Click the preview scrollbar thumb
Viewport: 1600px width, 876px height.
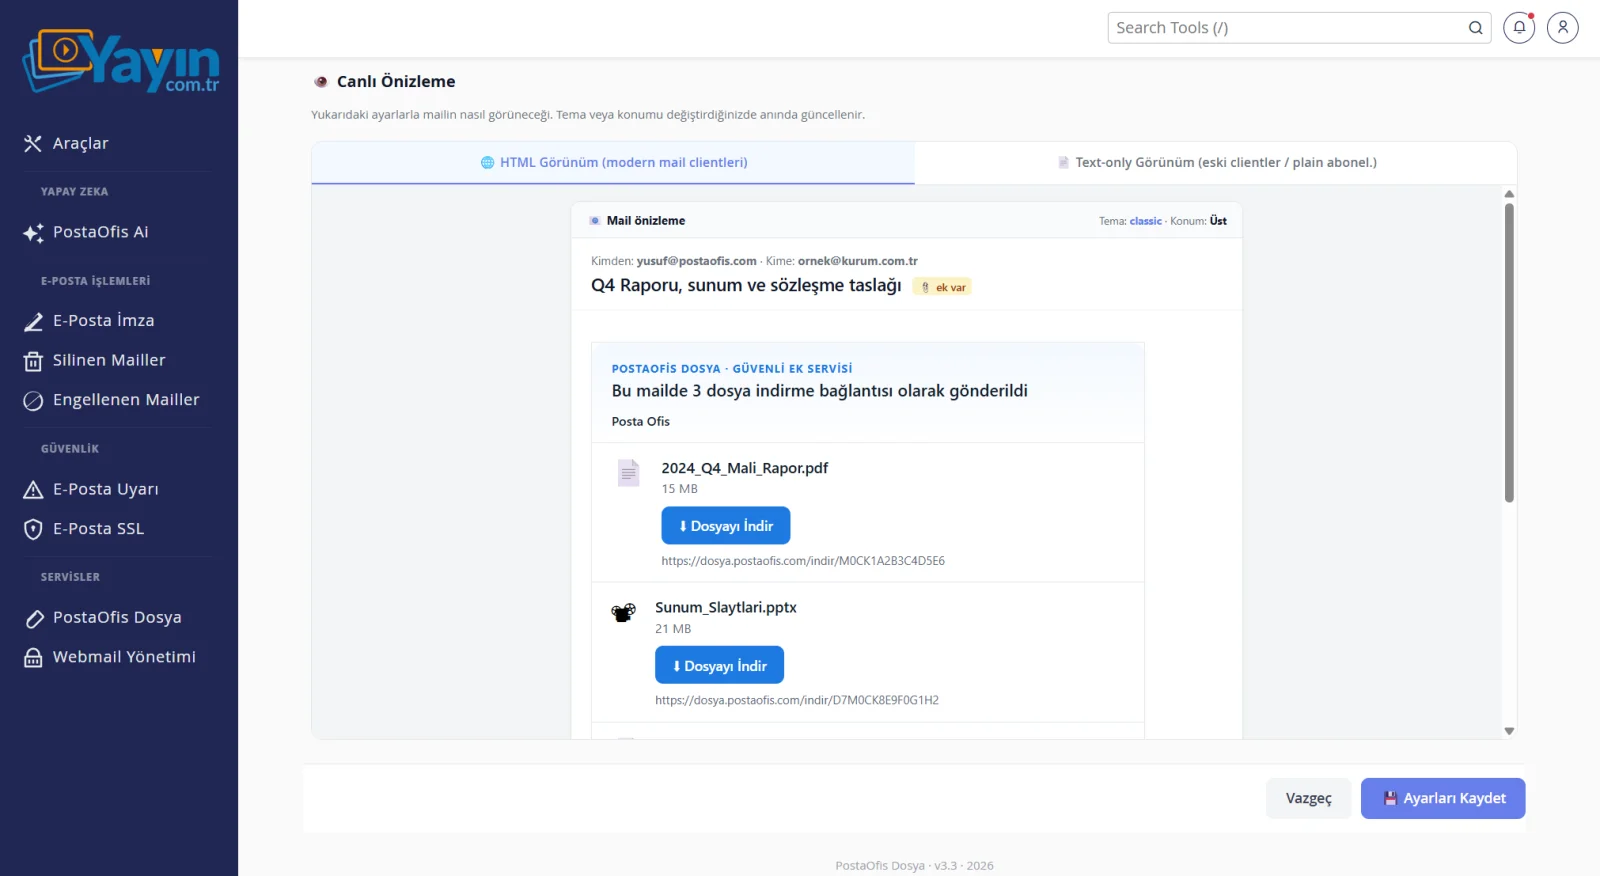click(1509, 352)
